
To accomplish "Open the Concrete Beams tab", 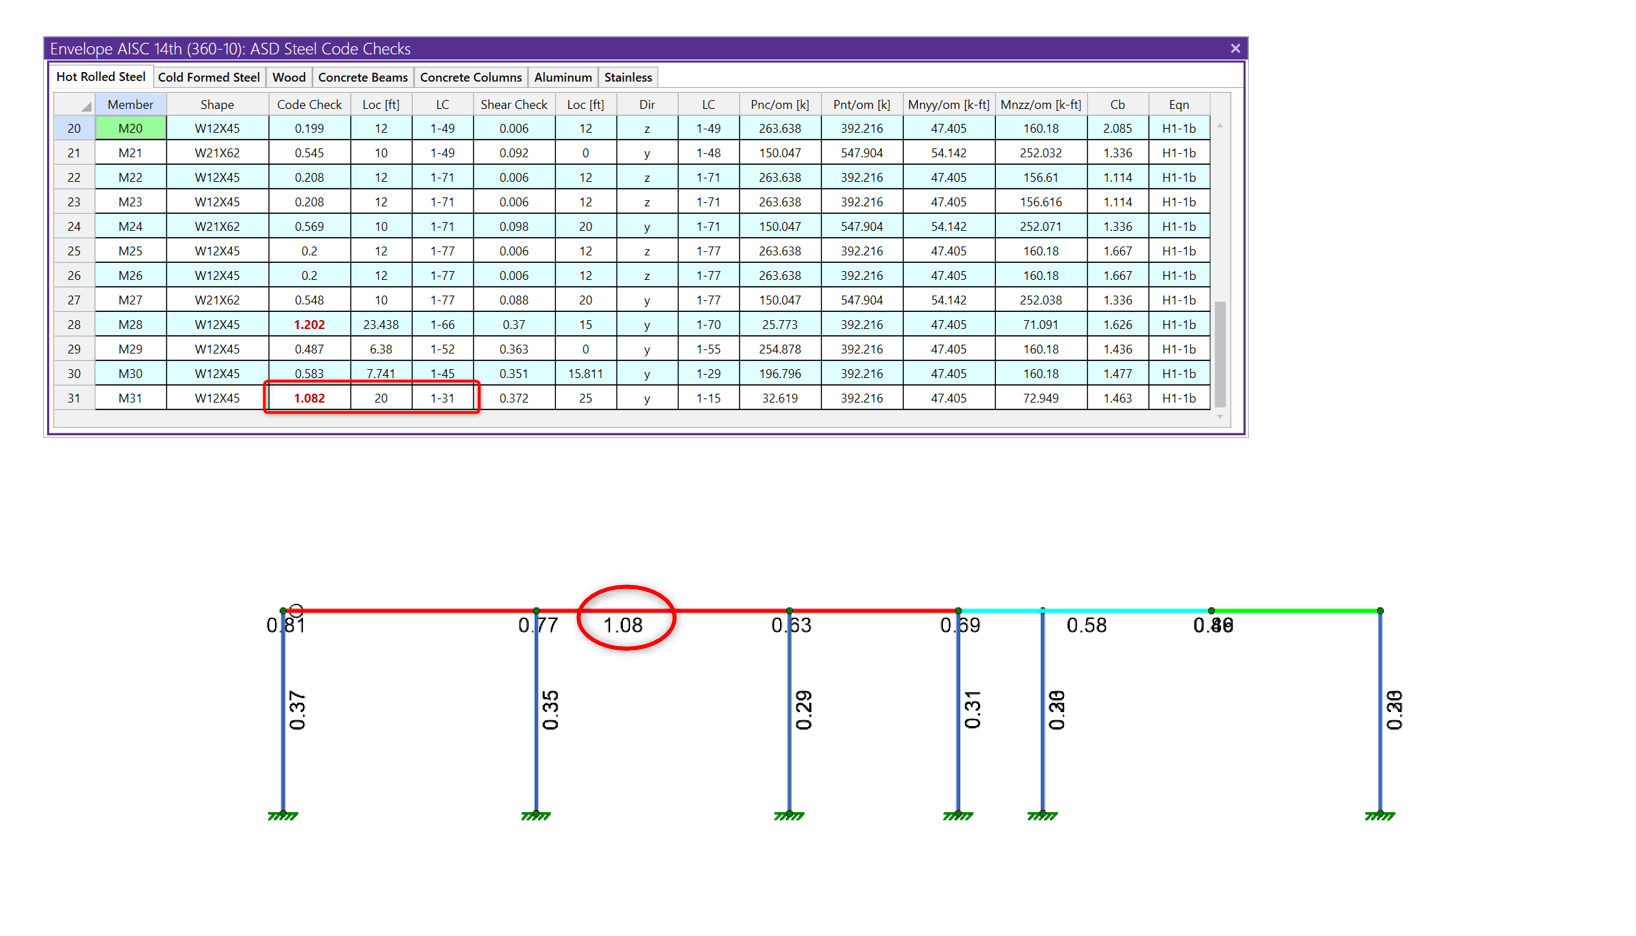I will [x=362, y=77].
